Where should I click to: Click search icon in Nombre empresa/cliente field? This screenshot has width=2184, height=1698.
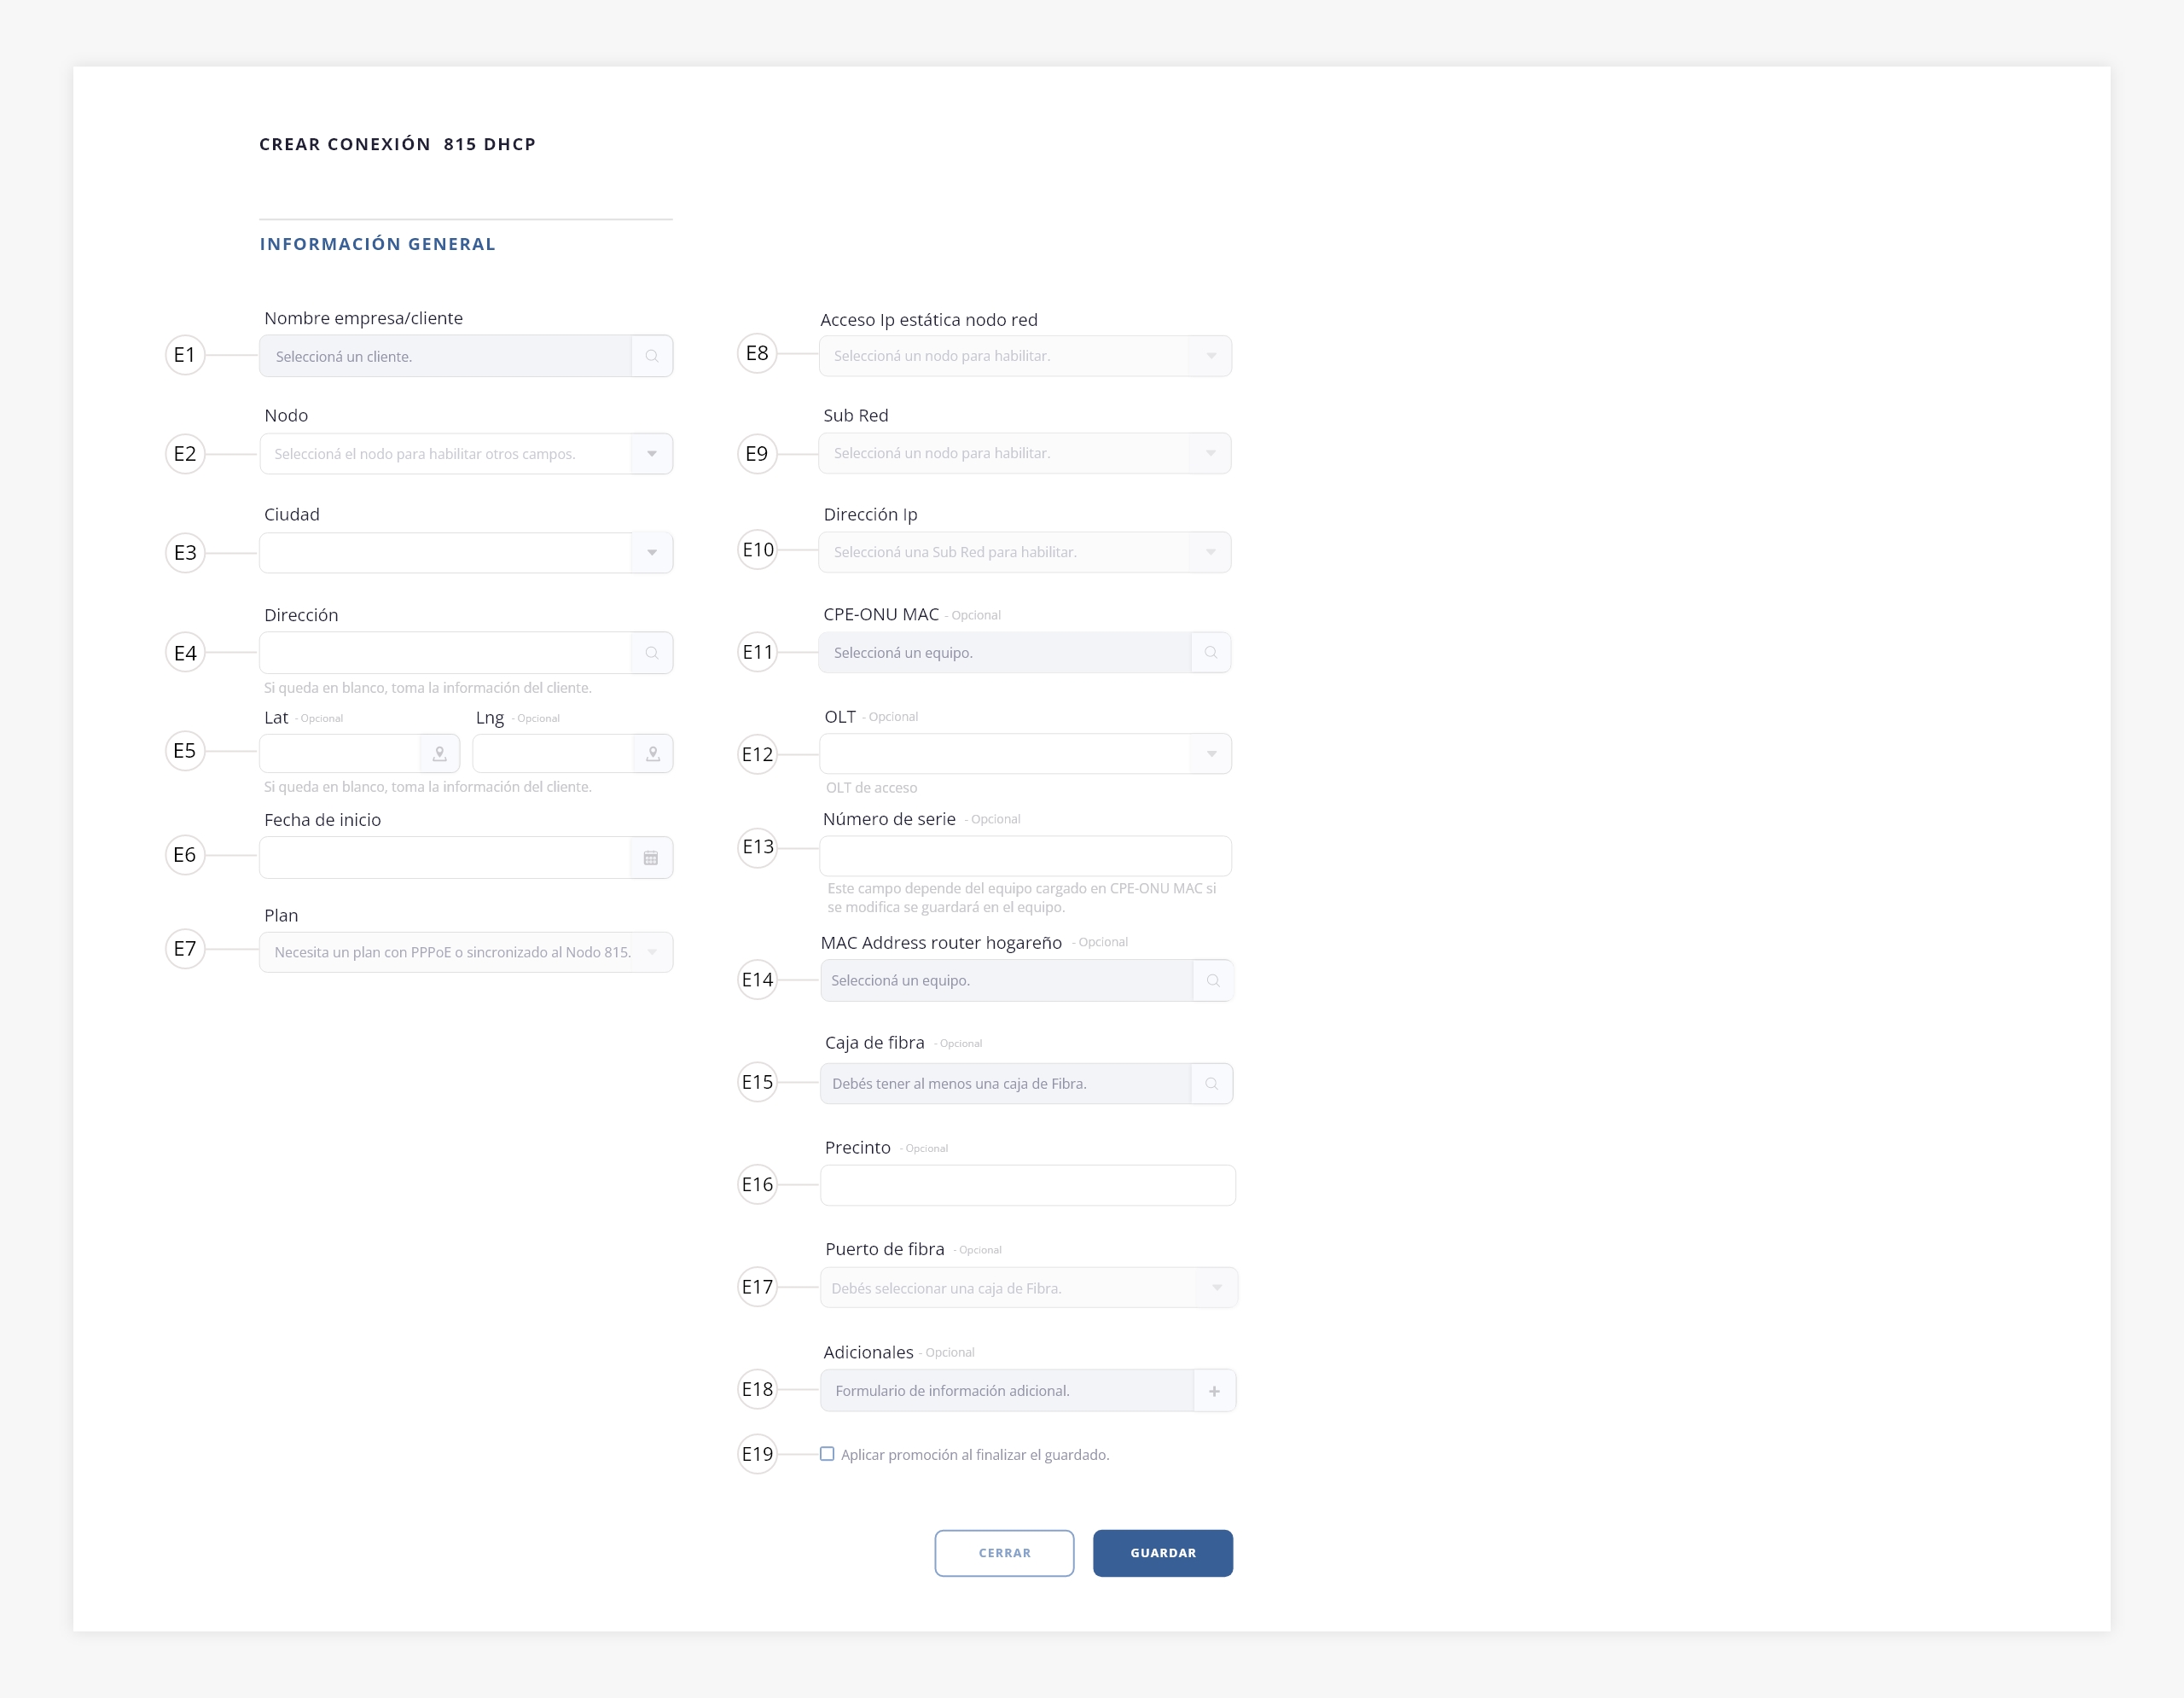[x=652, y=356]
